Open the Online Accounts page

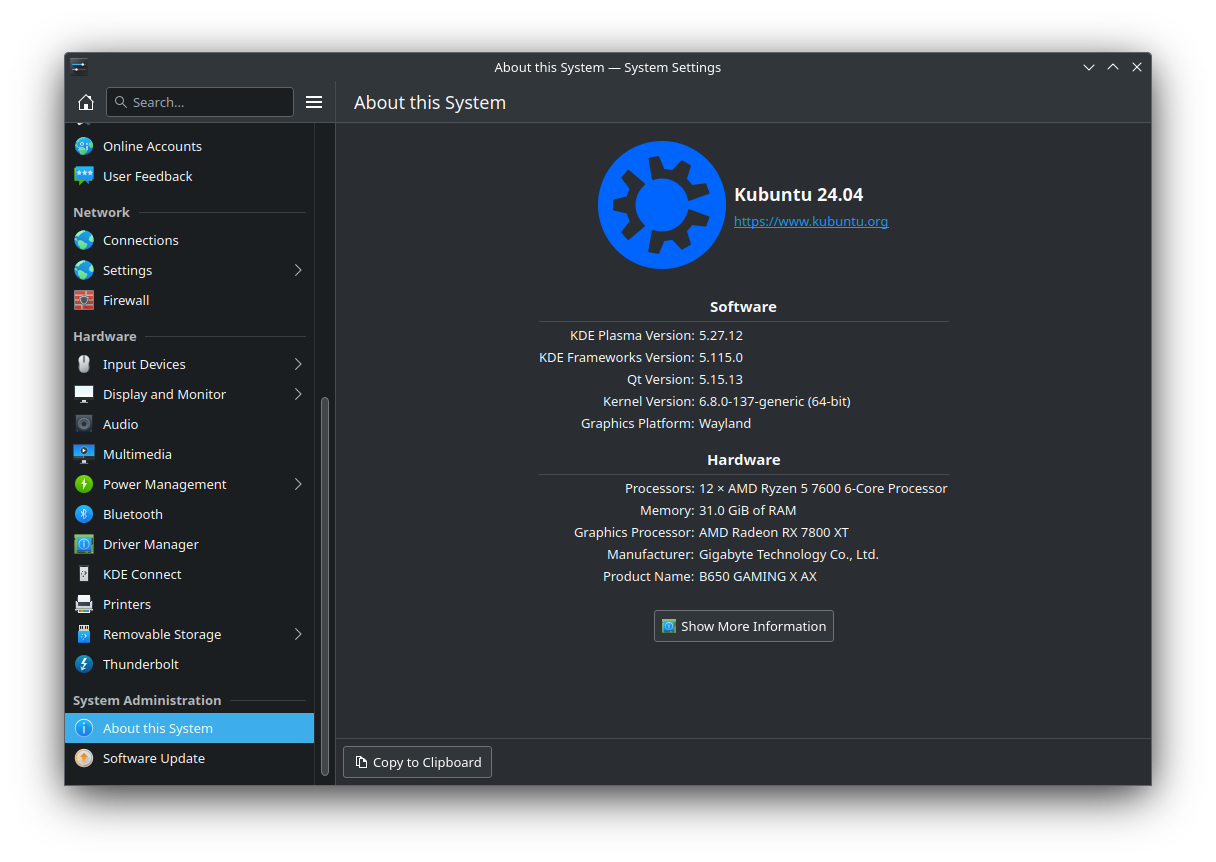(189, 146)
